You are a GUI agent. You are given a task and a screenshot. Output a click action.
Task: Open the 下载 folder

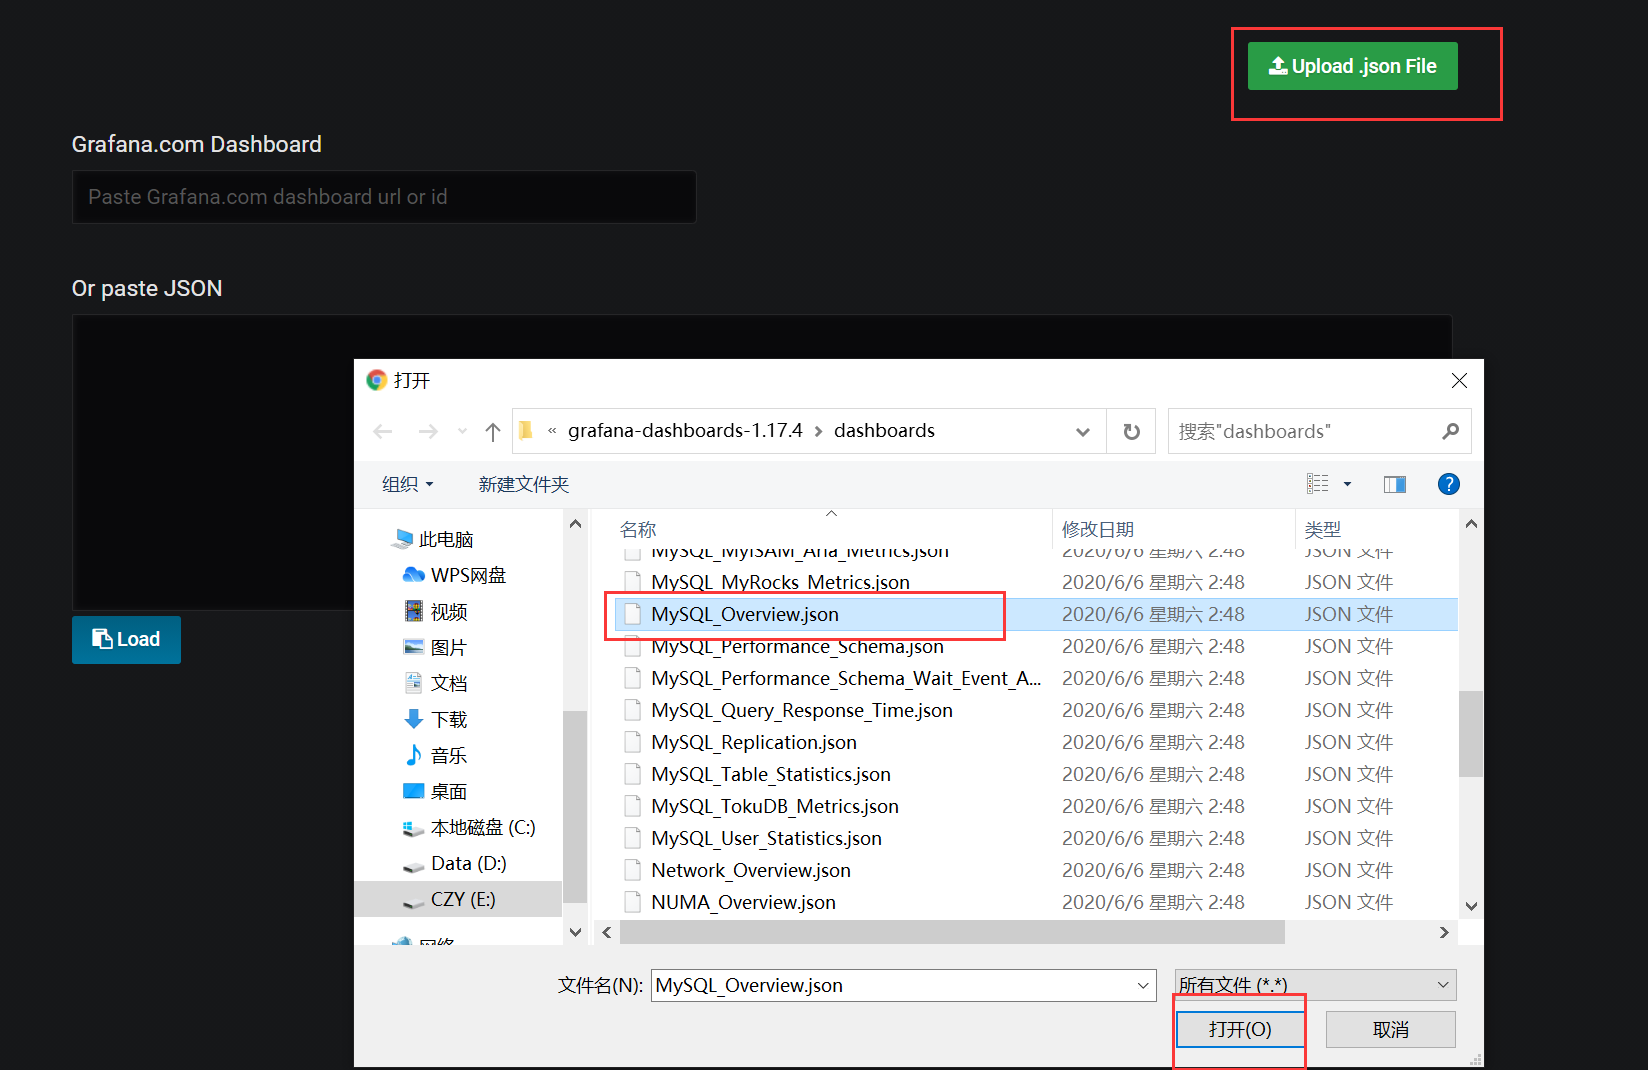pyautogui.click(x=436, y=719)
